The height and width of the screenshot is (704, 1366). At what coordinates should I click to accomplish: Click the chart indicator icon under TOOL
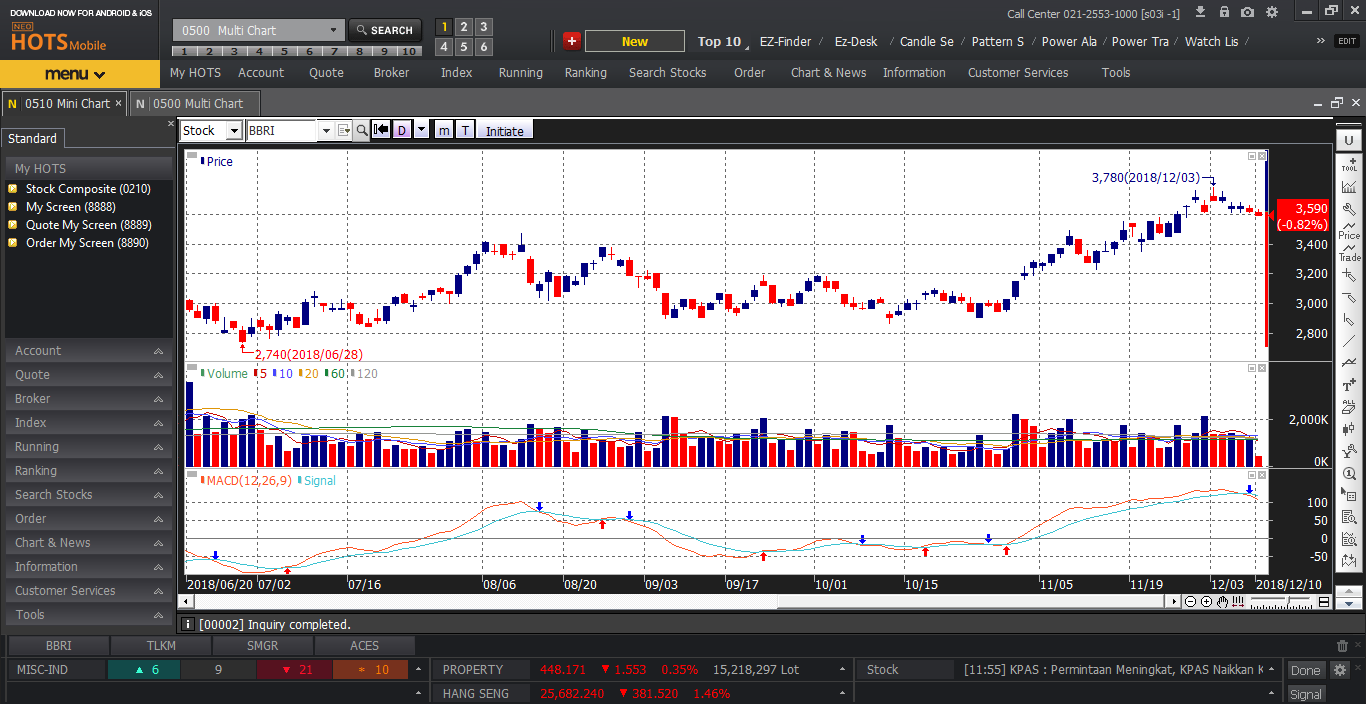1350,186
